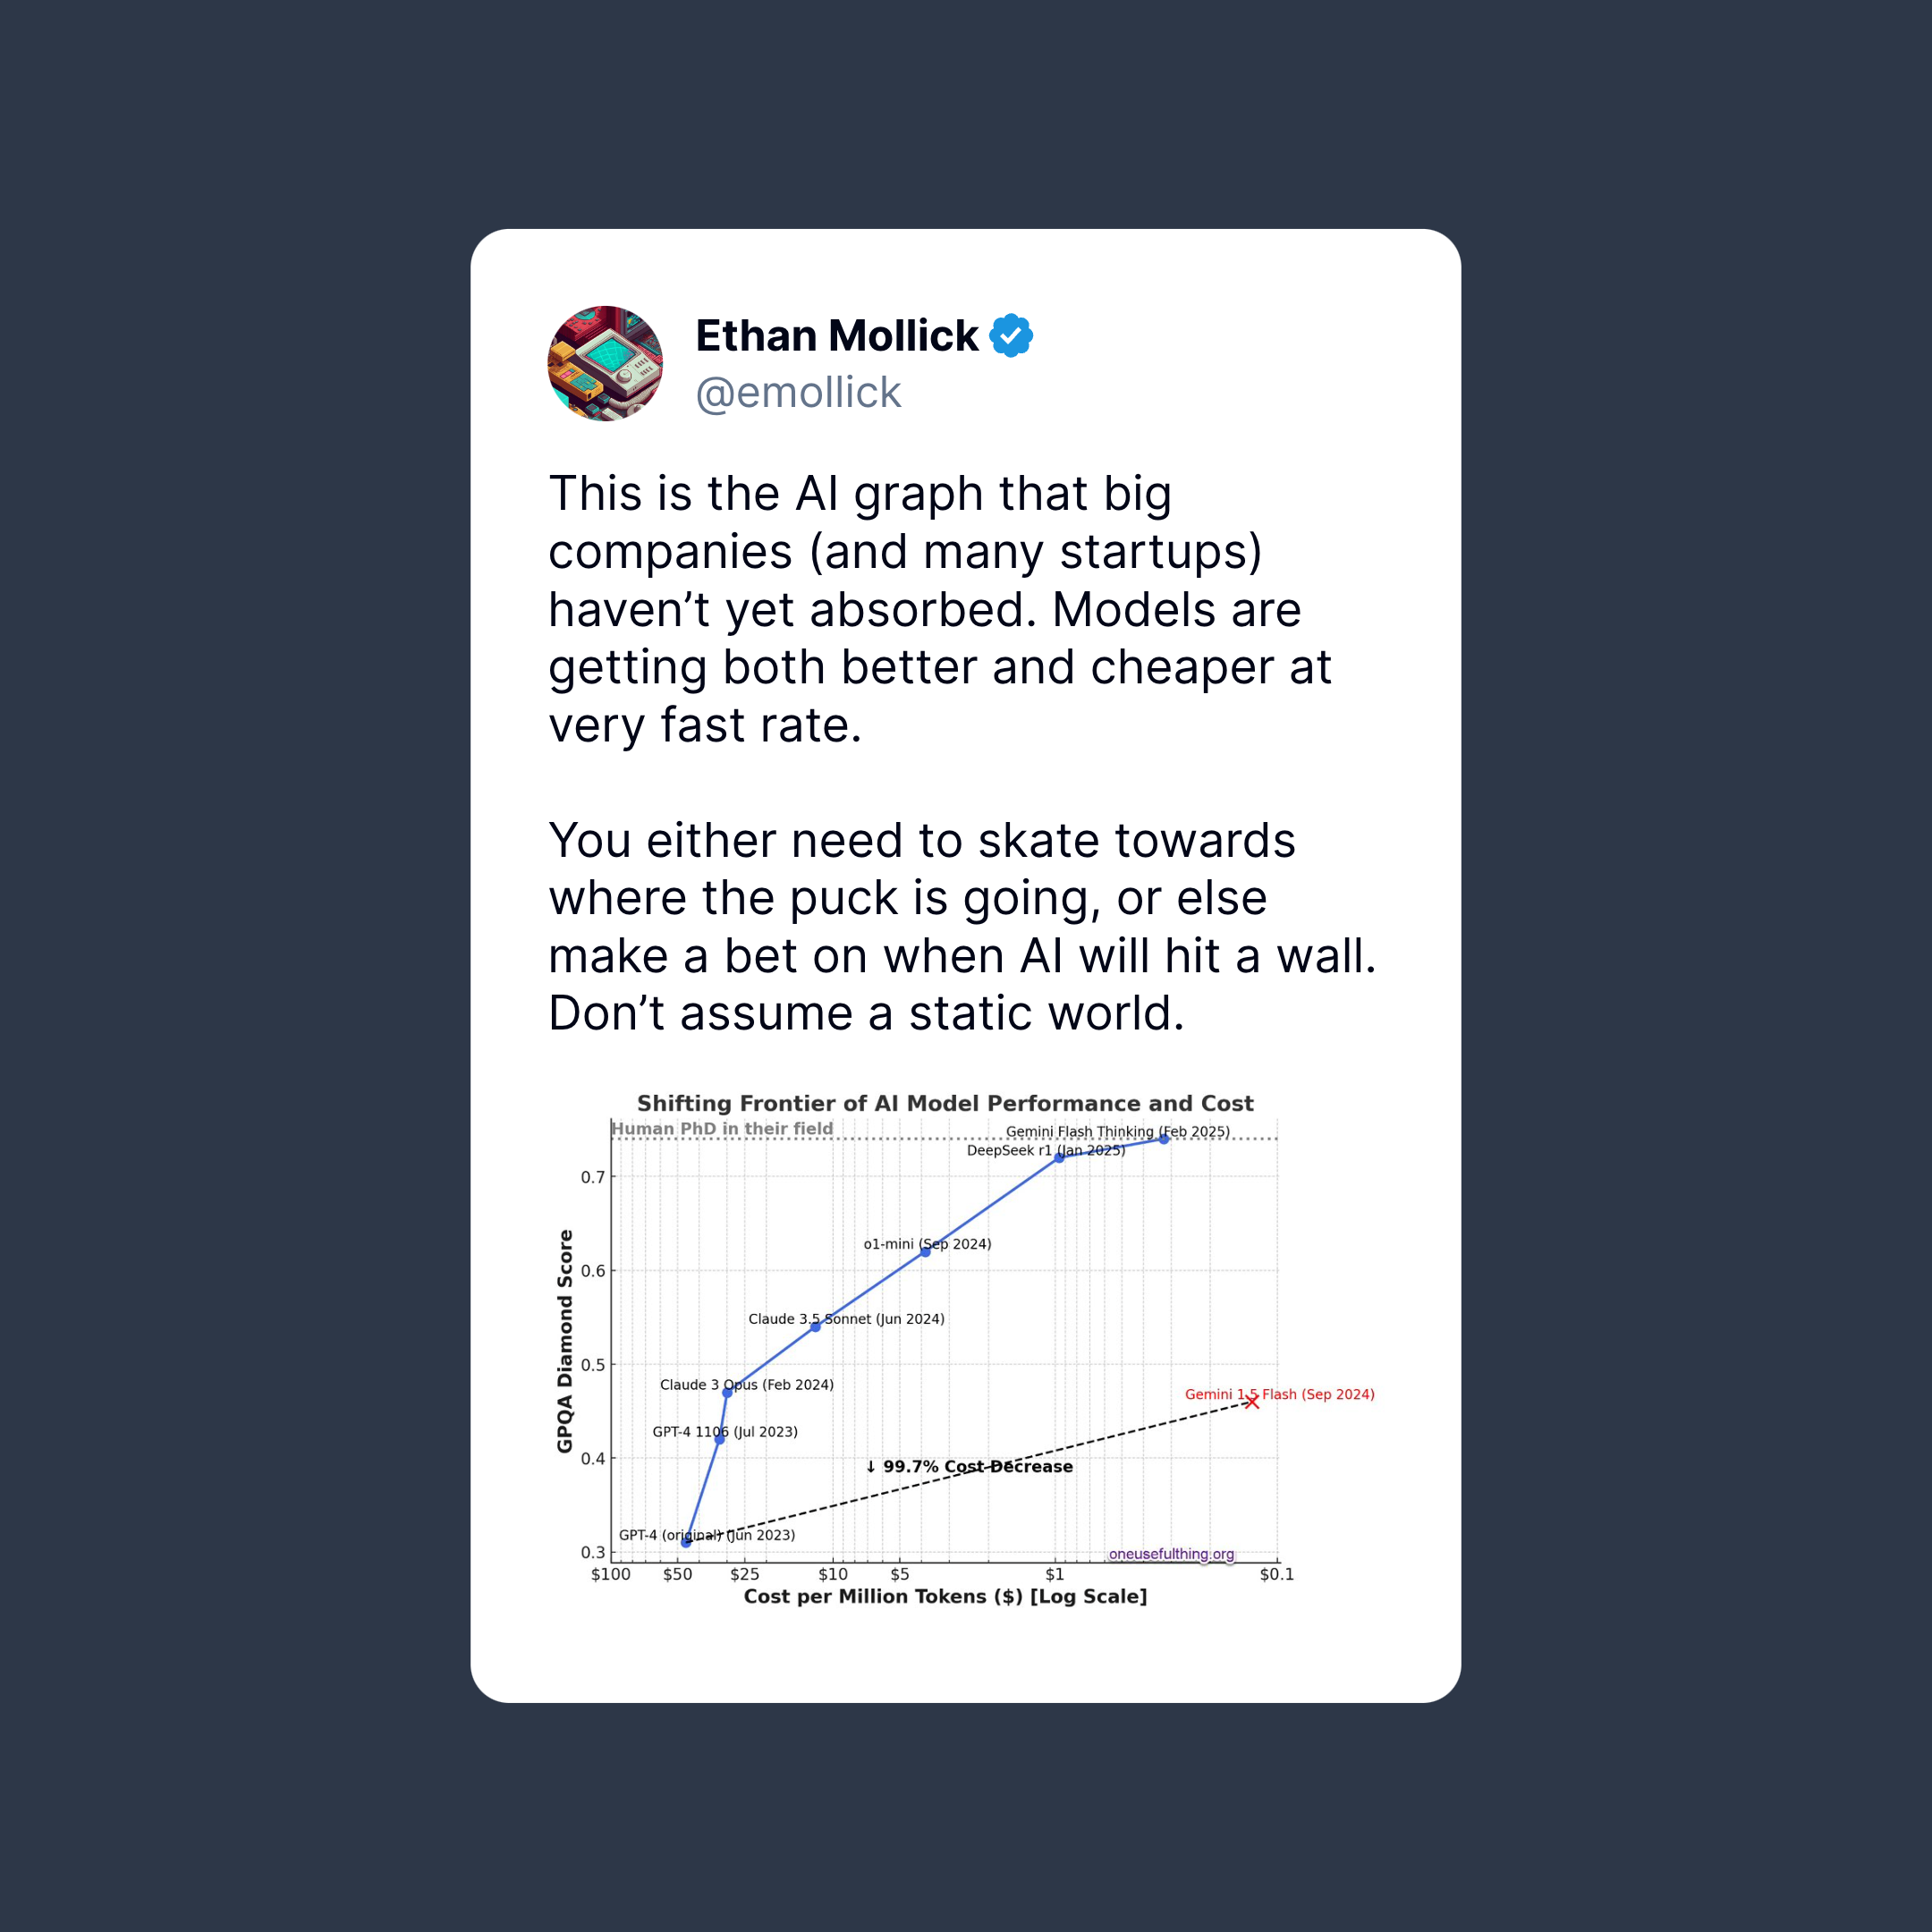Click the red Gemini 1.5 Flash X marker

click(1251, 1402)
